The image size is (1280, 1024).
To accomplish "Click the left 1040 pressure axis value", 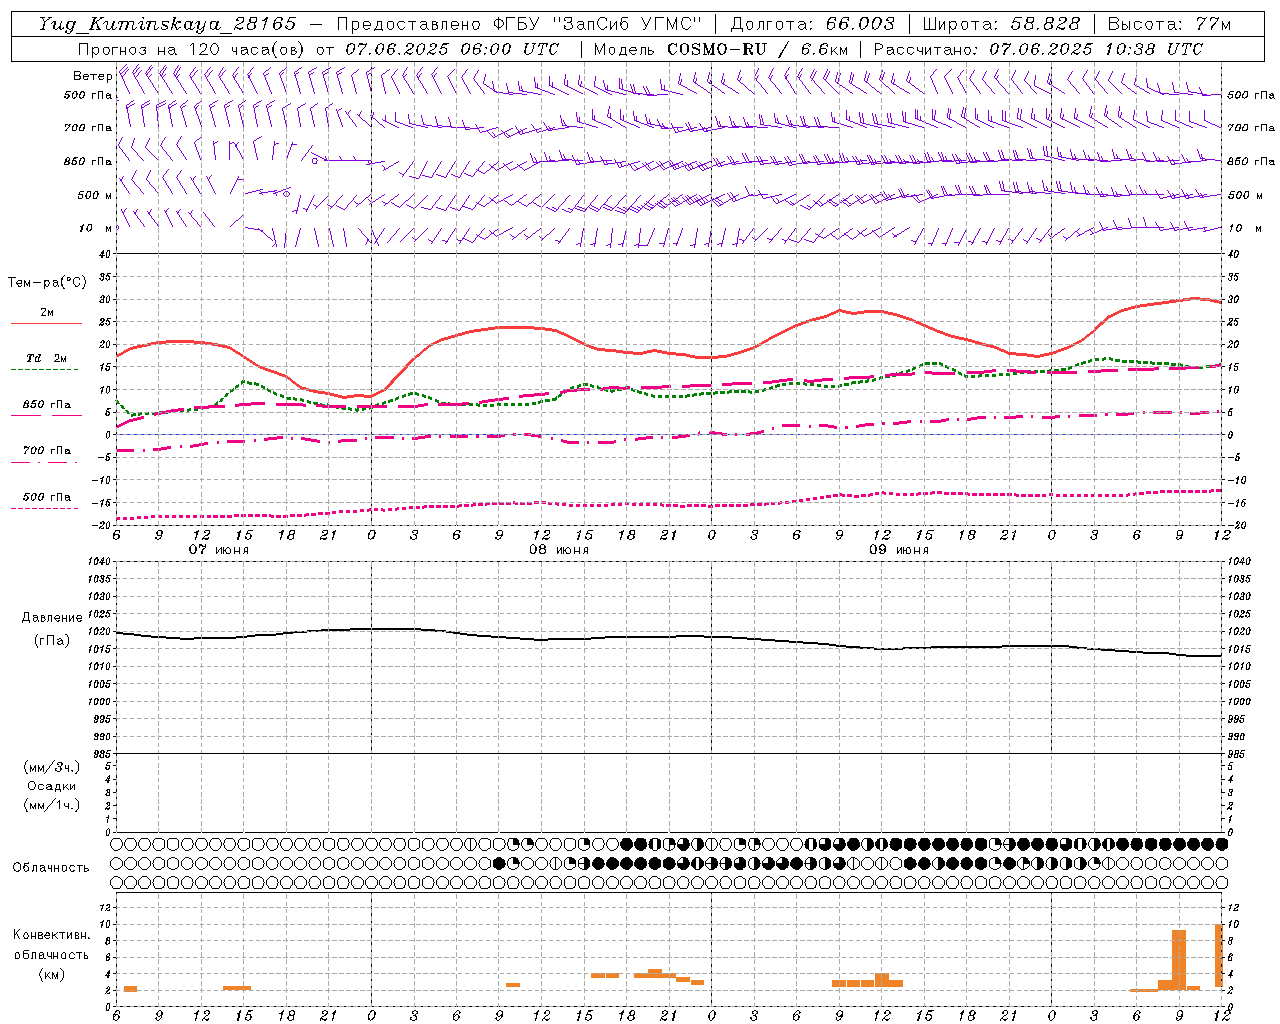I will point(100,562).
